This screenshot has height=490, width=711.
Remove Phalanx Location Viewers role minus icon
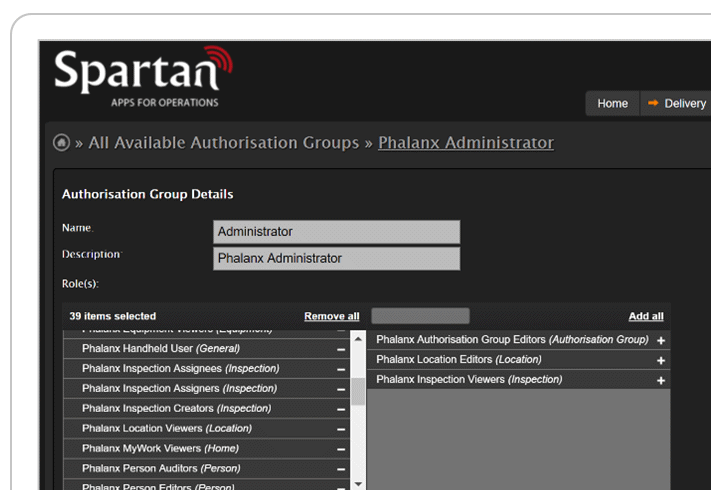341,429
